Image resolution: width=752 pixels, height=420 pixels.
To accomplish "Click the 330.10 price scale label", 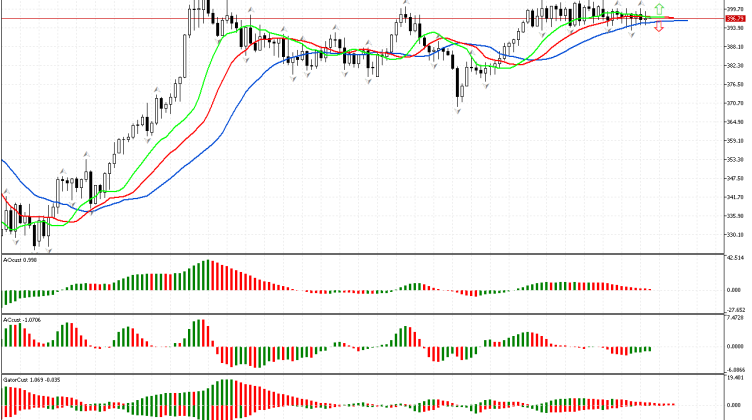I will [736, 234].
